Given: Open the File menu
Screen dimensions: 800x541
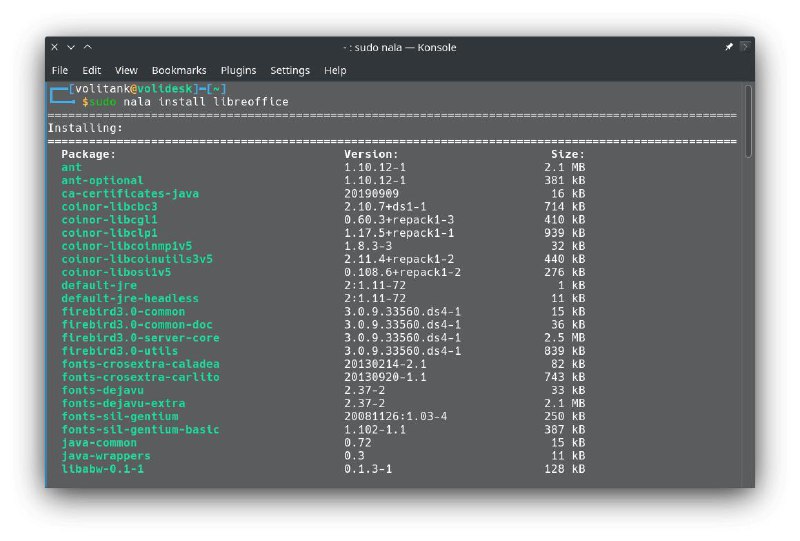Looking at the screenshot, I should (x=60, y=70).
